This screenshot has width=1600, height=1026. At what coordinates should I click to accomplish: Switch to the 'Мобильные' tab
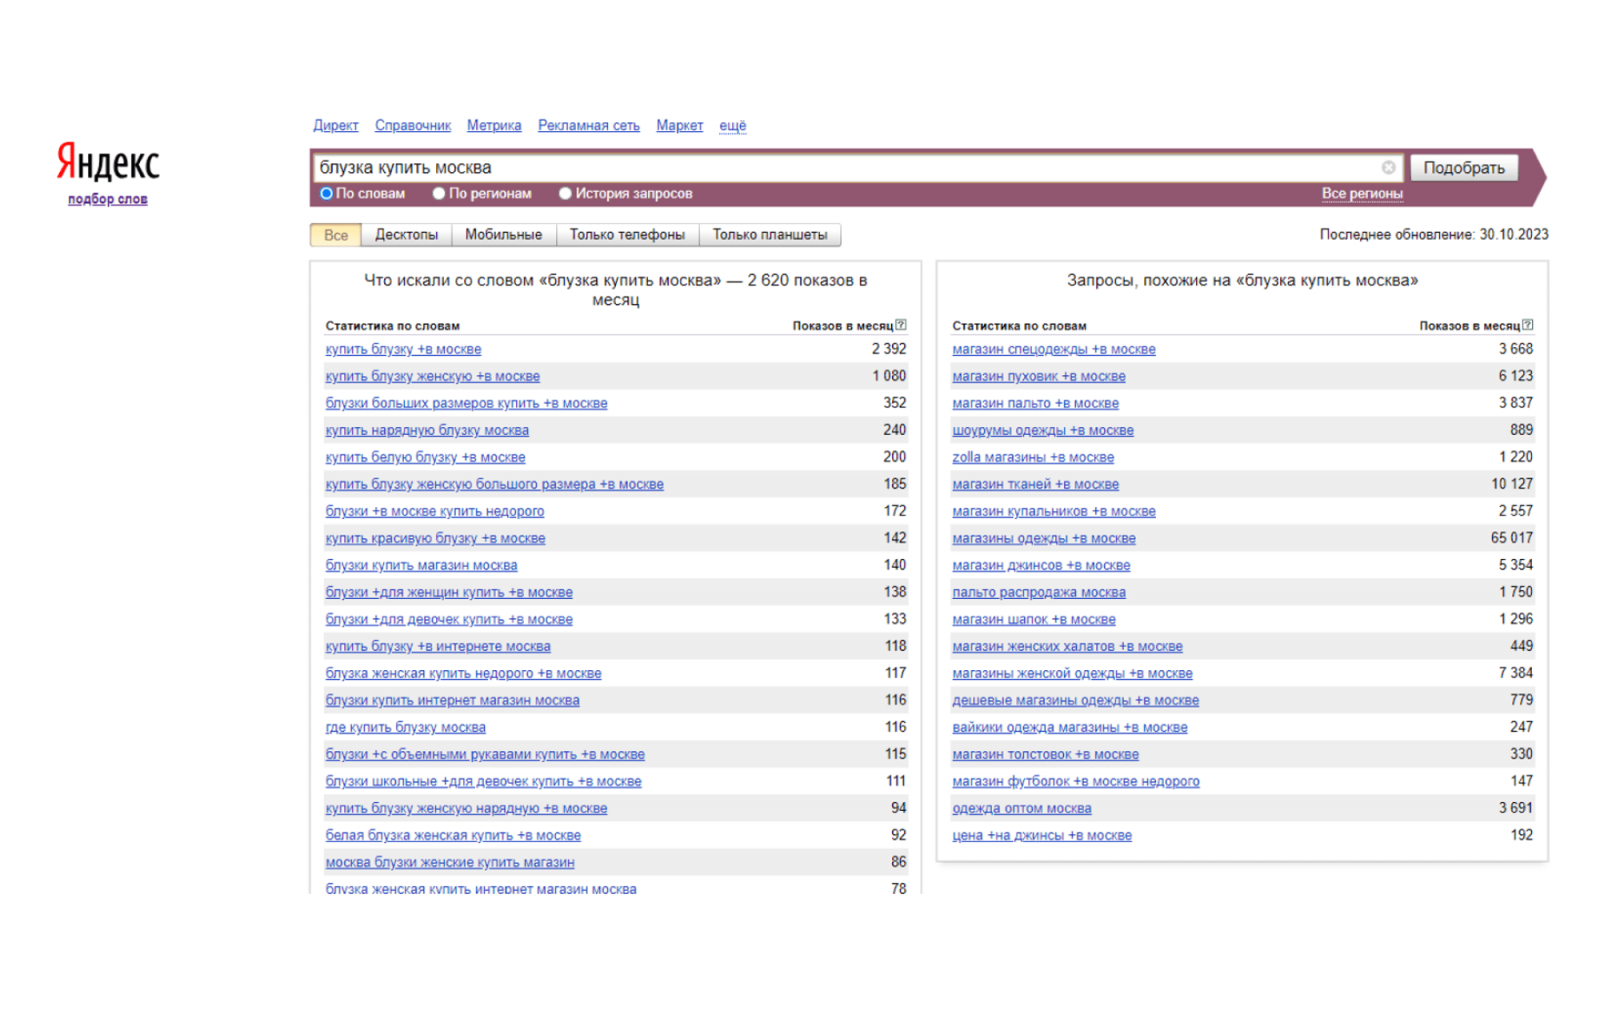(503, 235)
